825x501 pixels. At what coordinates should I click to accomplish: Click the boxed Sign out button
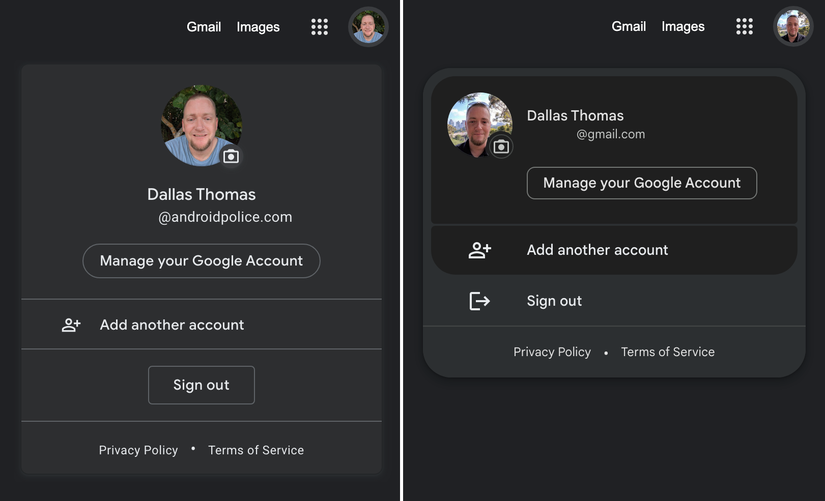tap(202, 385)
